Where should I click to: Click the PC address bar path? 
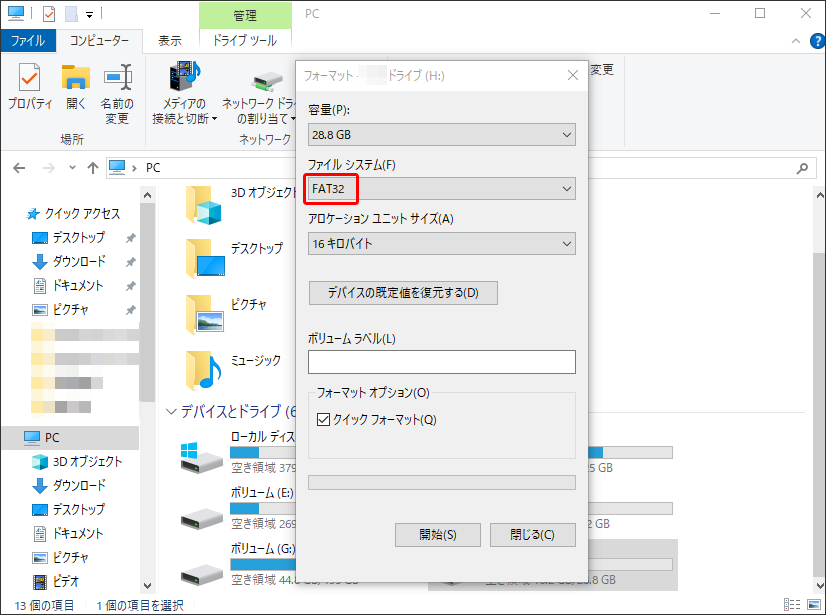point(153,168)
